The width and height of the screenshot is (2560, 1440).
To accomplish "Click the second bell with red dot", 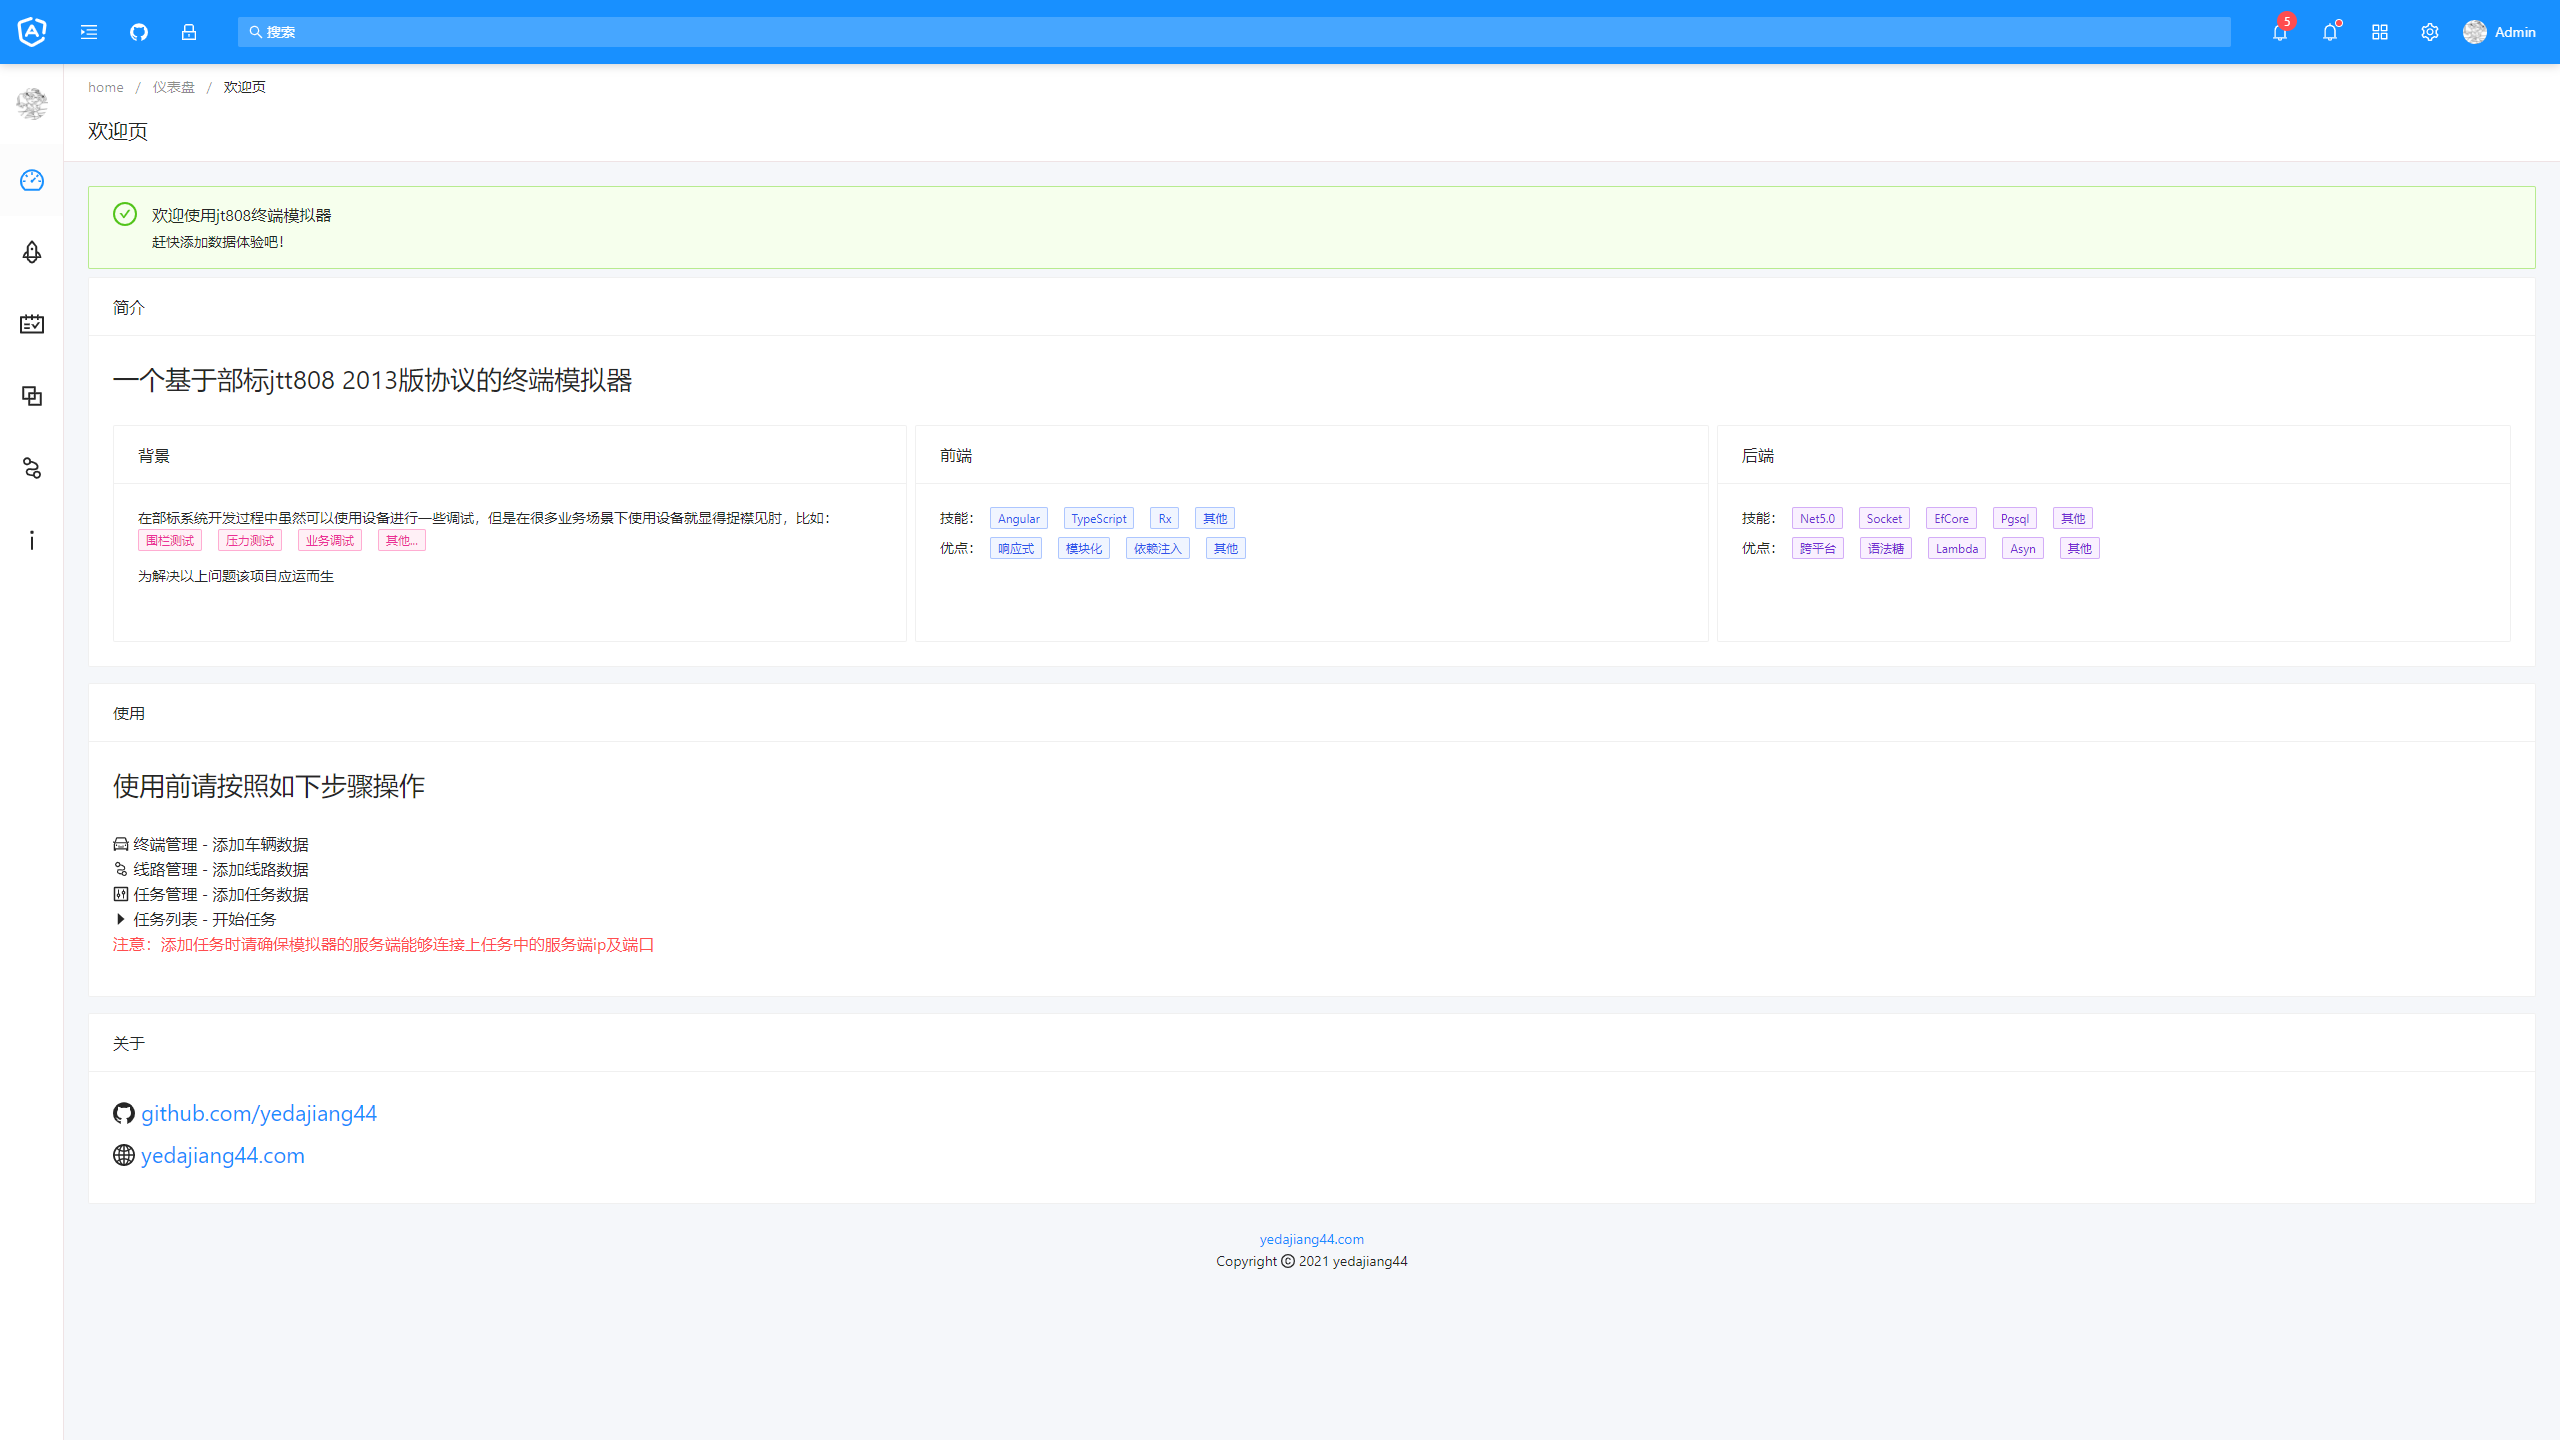I will click(2330, 32).
